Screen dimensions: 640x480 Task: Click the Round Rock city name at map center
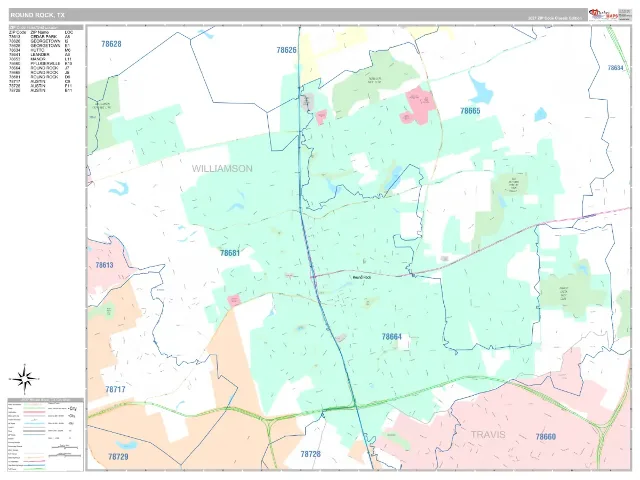coord(362,277)
